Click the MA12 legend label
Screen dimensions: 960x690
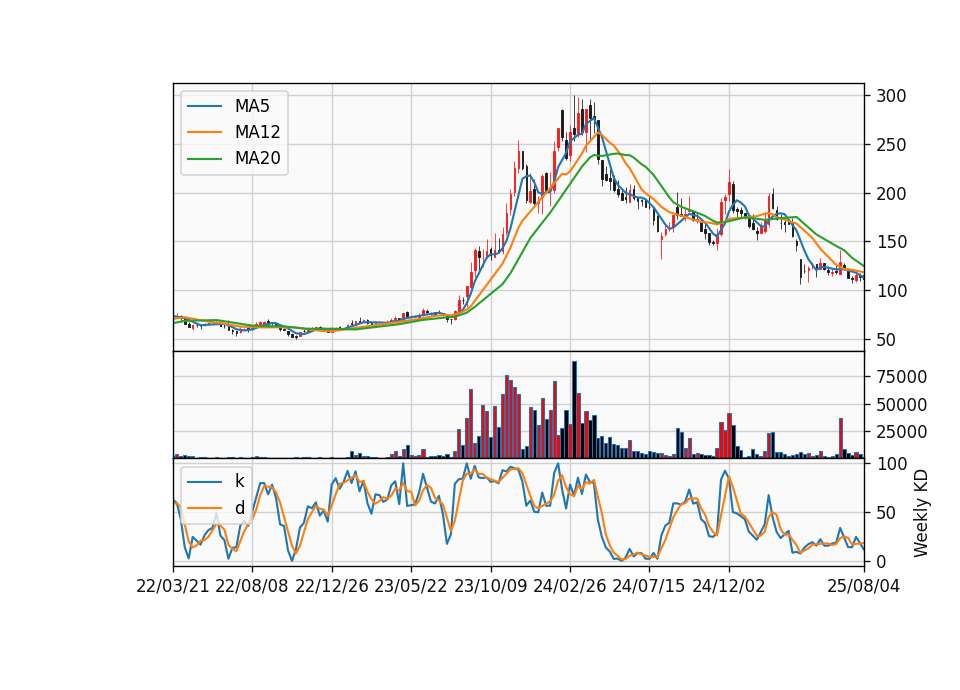coord(257,132)
